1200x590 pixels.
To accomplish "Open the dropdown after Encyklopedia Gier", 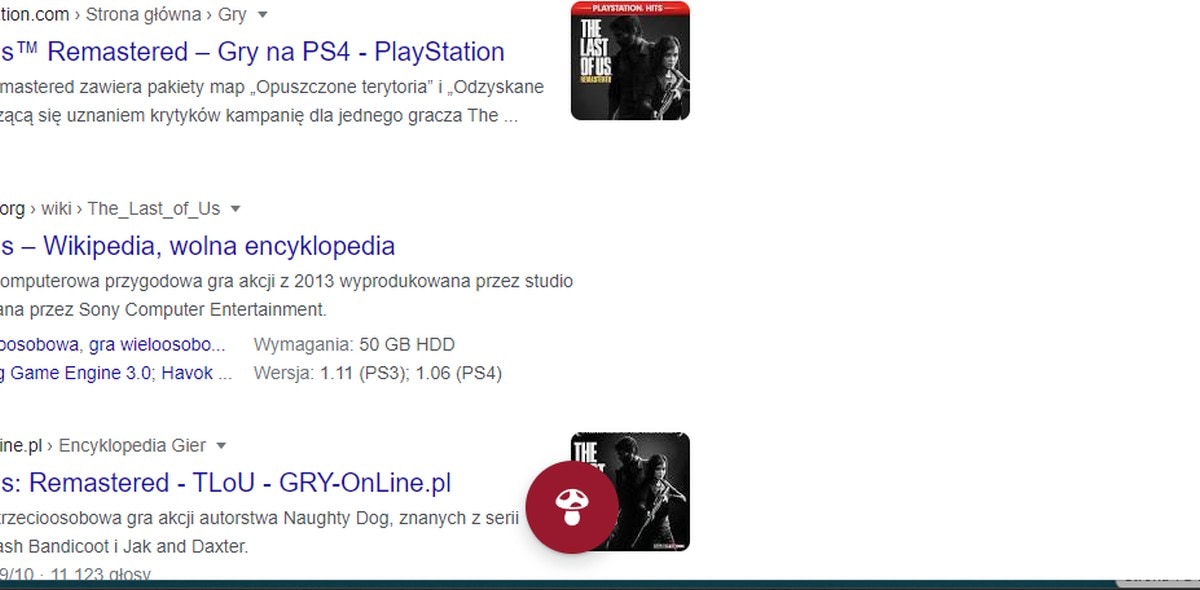I will [222, 446].
